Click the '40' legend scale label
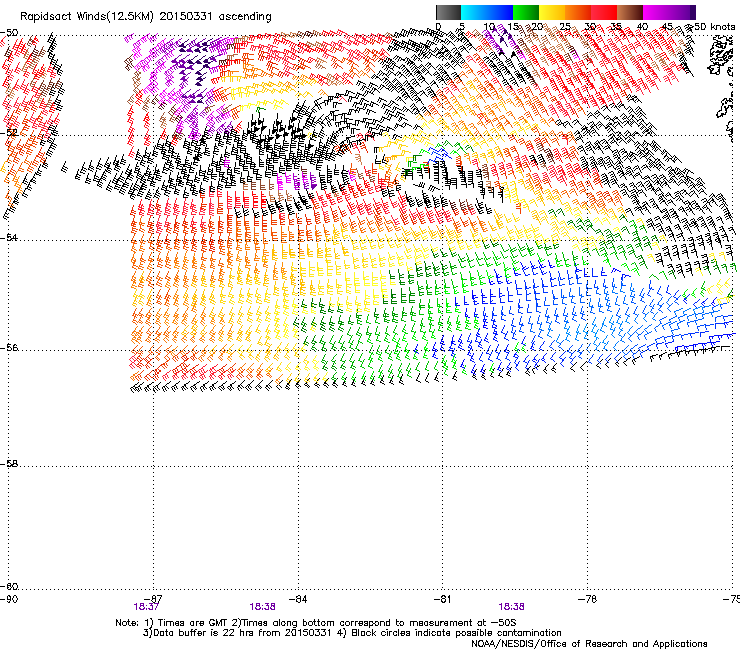Viewport: 740px width, 650px height. [x=642, y=27]
